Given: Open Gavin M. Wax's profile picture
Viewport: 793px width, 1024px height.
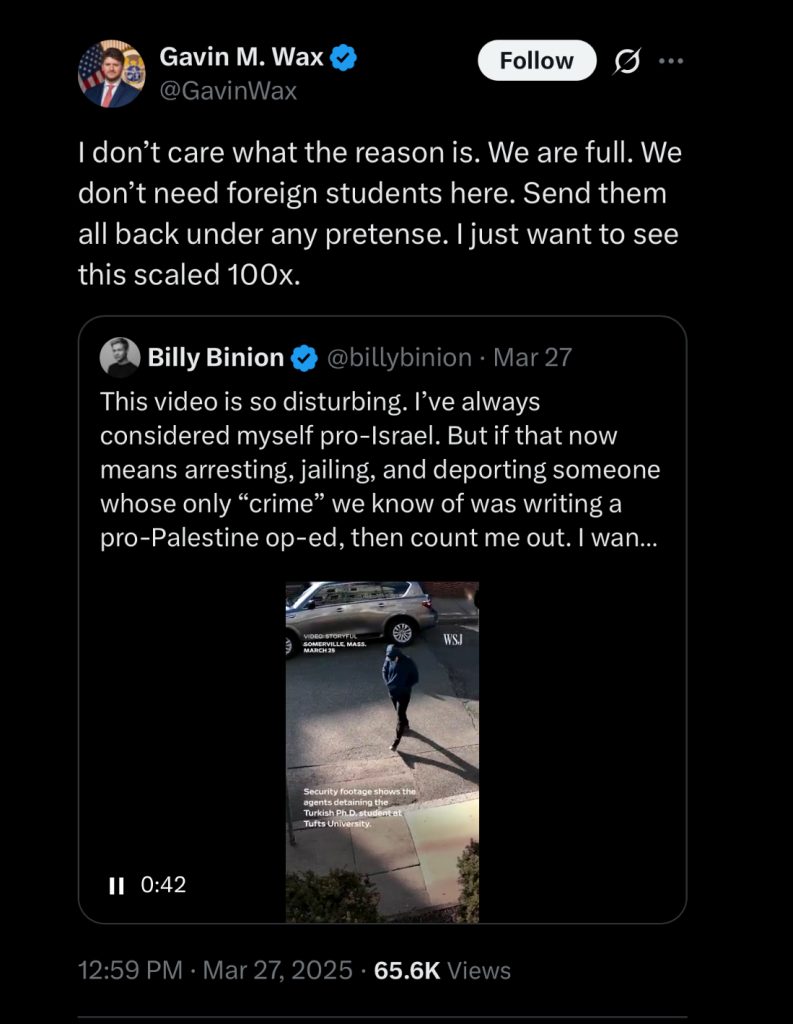Looking at the screenshot, I should pyautogui.click(x=111, y=74).
